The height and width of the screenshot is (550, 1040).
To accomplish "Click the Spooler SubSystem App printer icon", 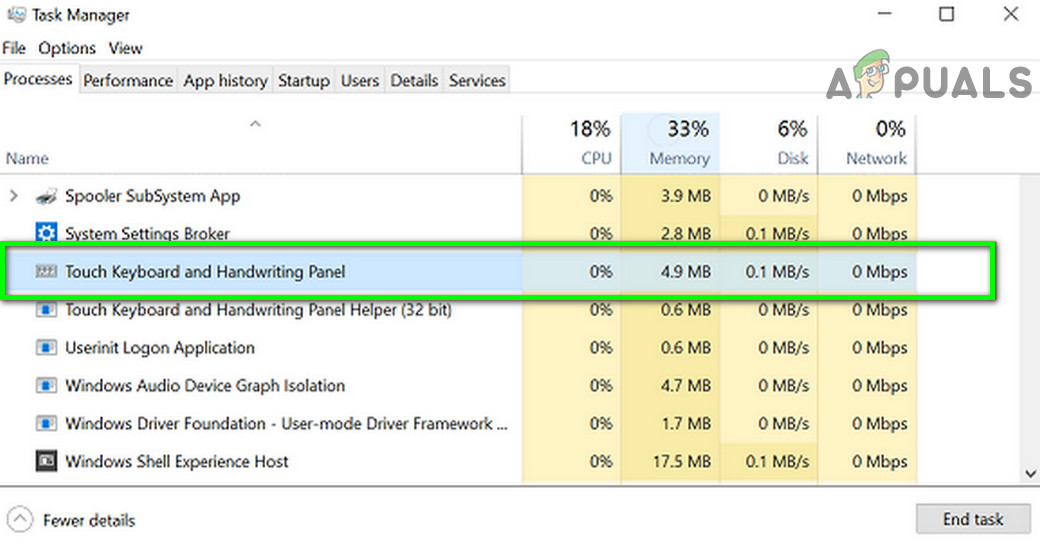I will pyautogui.click(x=45, y=196).
